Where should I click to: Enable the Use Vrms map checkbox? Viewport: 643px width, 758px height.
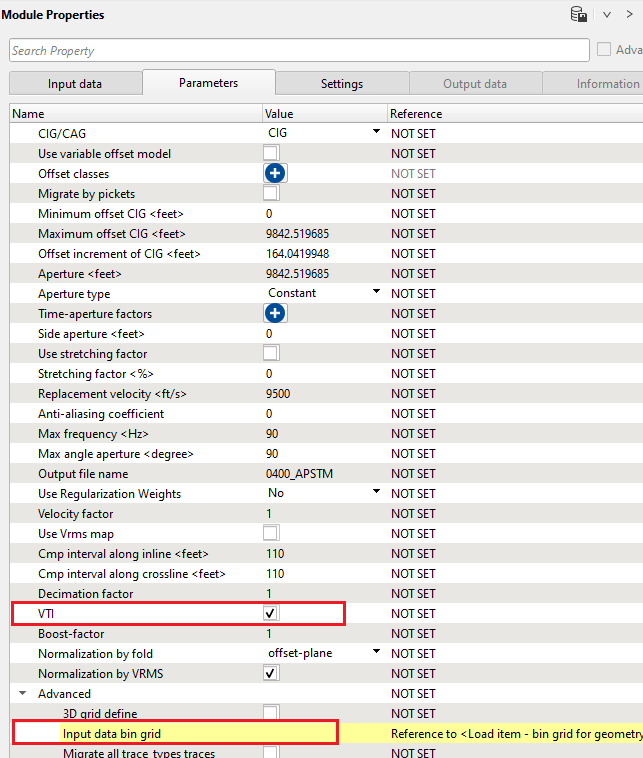[271, 533]
